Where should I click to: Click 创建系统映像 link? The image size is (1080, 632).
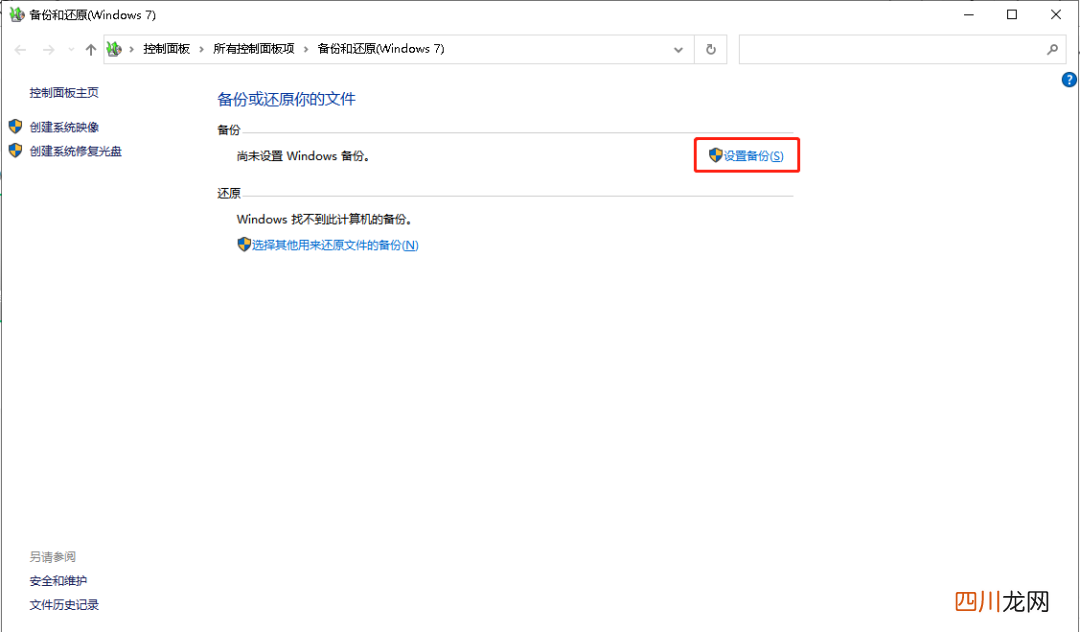(x=64, y=127)
